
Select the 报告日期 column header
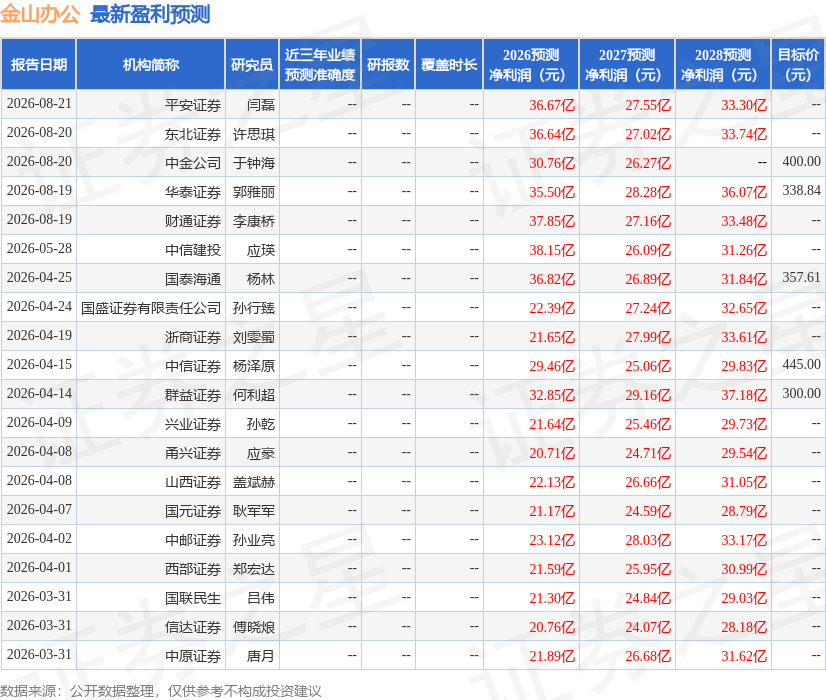(x=39, y=64)
